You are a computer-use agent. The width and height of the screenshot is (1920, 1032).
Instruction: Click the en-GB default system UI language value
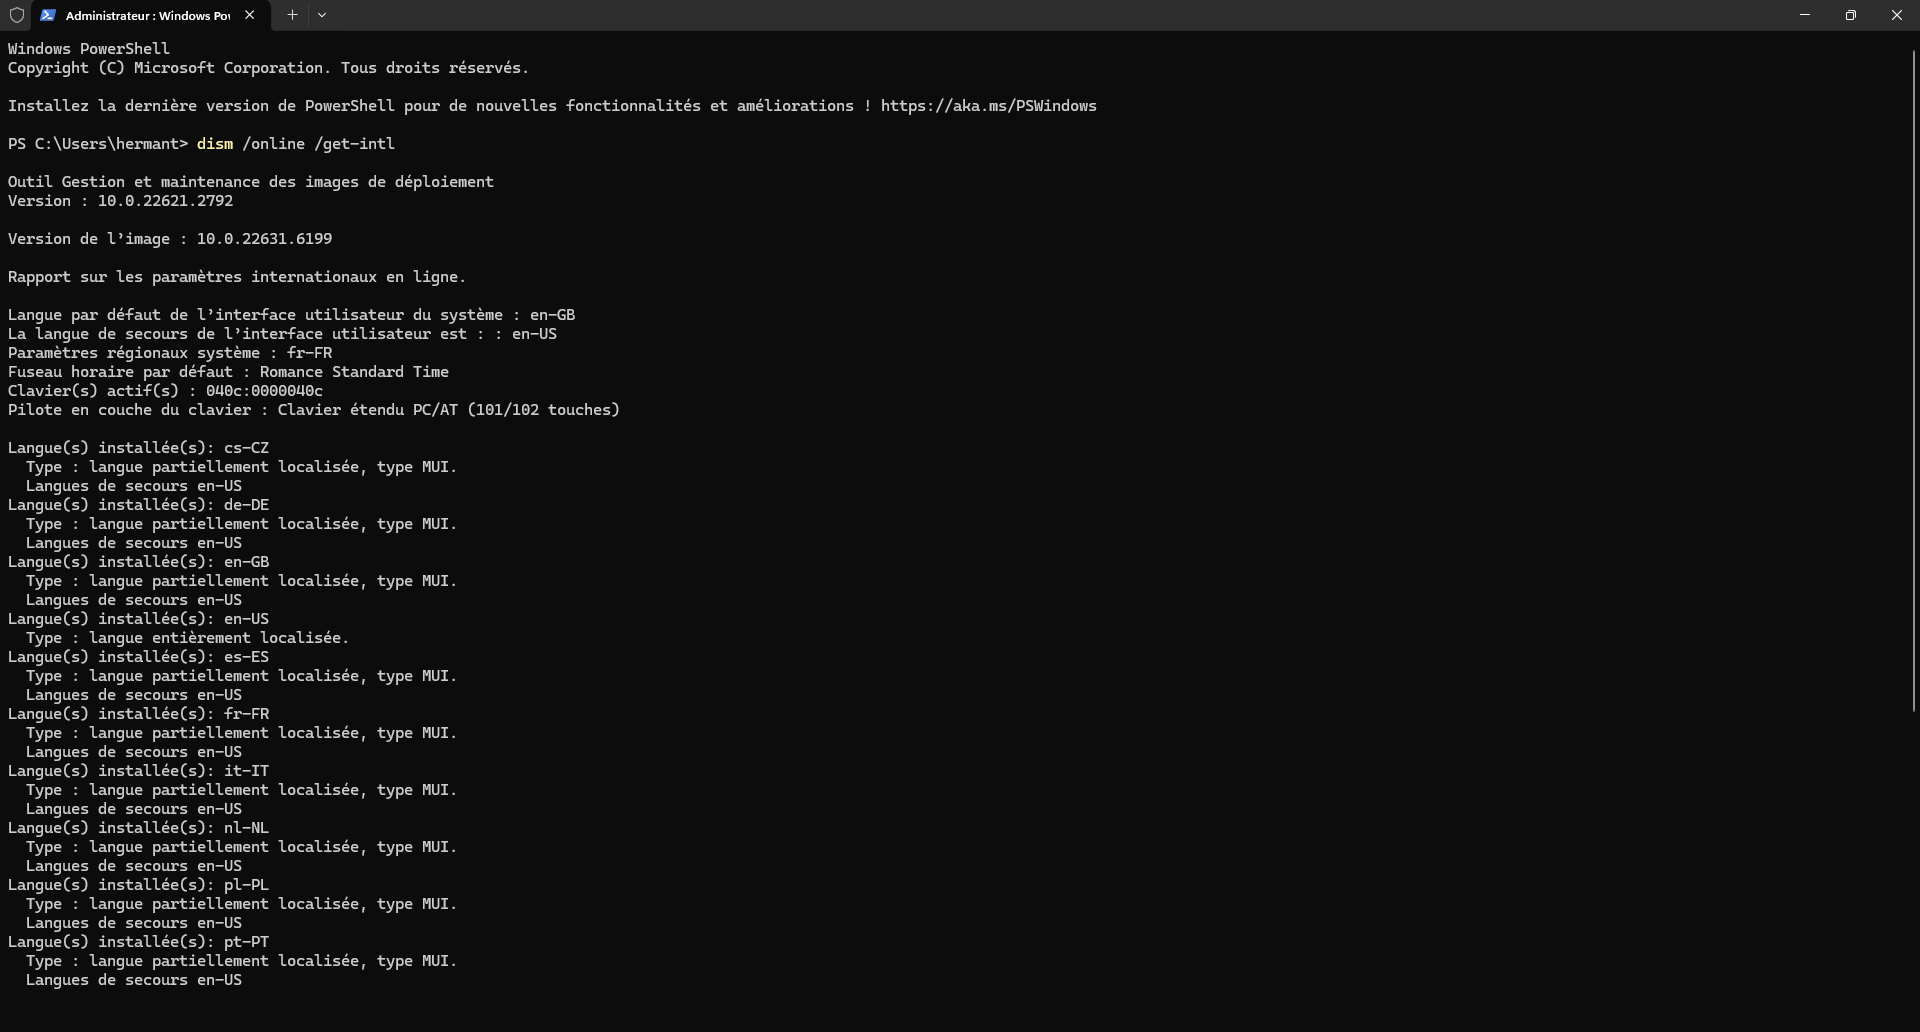pyautogui.click(x=552, y=315)
